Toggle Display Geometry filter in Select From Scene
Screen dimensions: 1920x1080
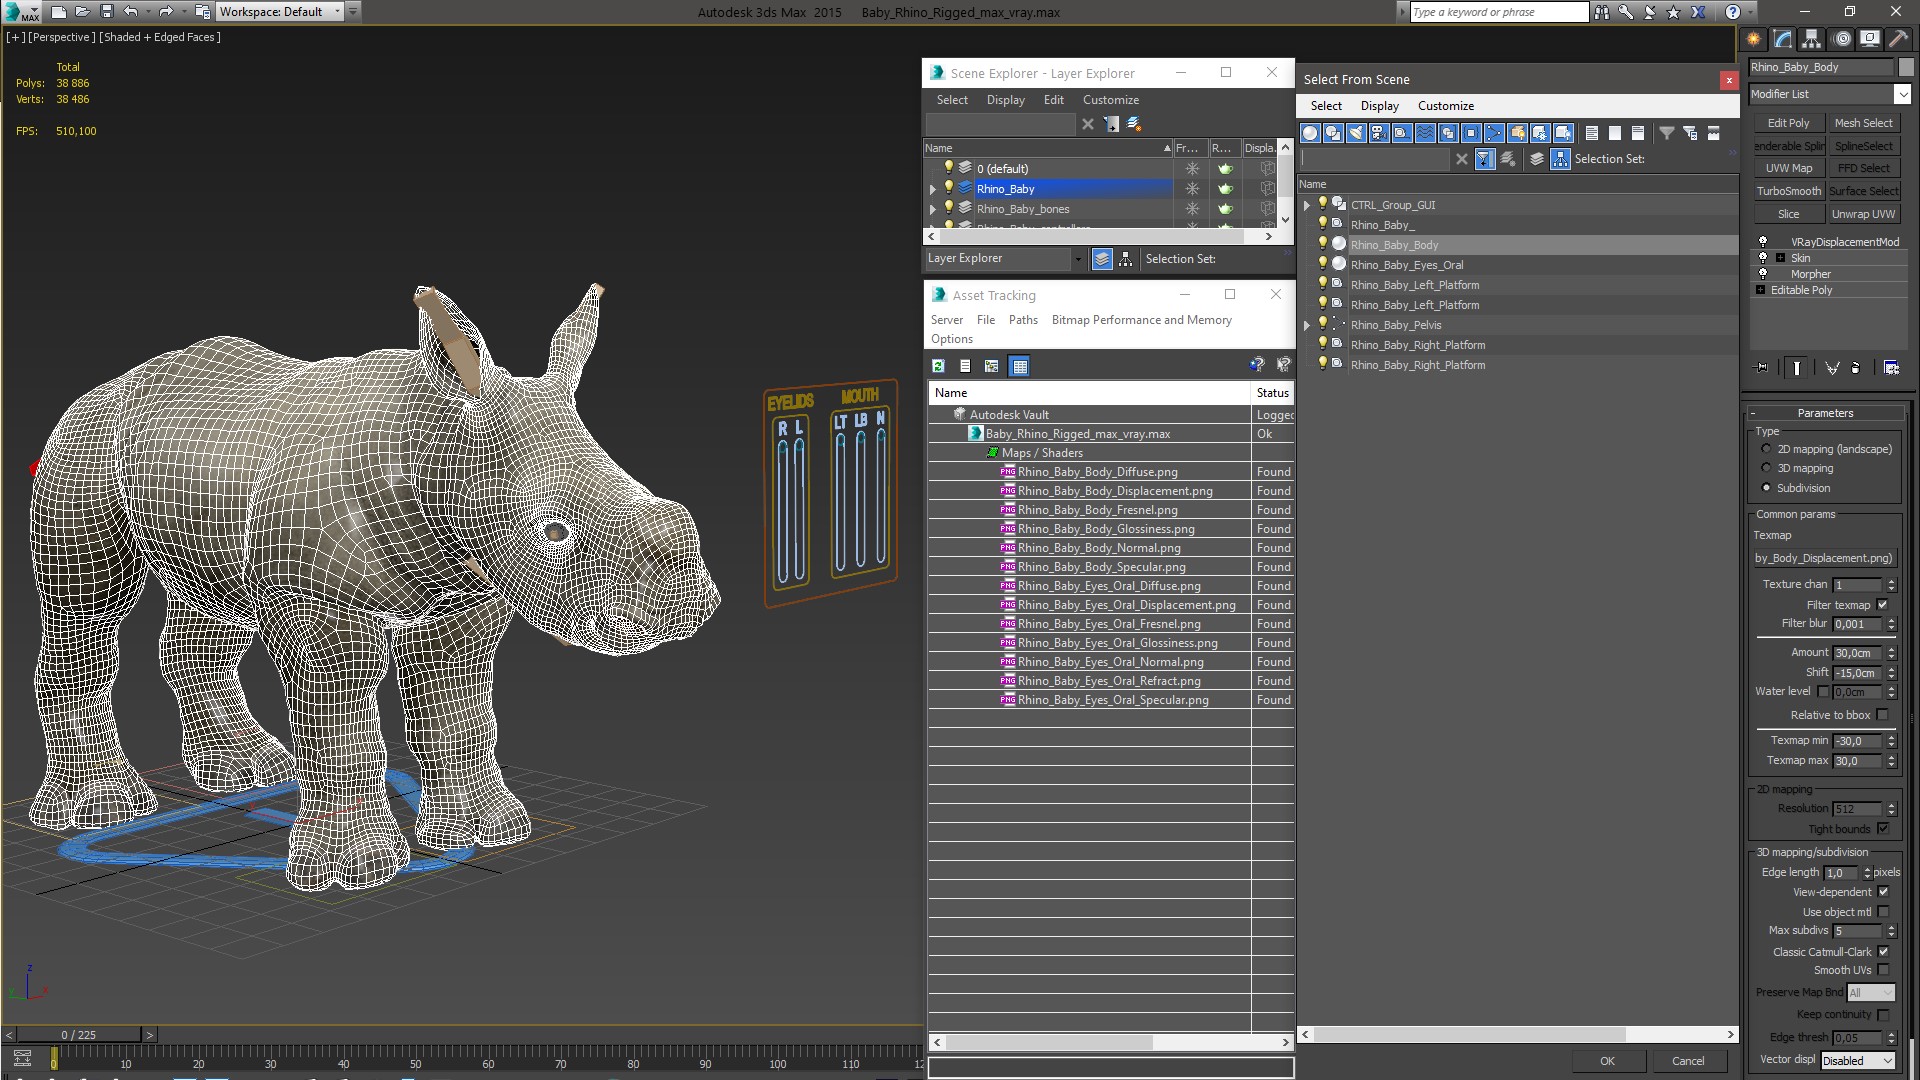(x=1310, y=133)
